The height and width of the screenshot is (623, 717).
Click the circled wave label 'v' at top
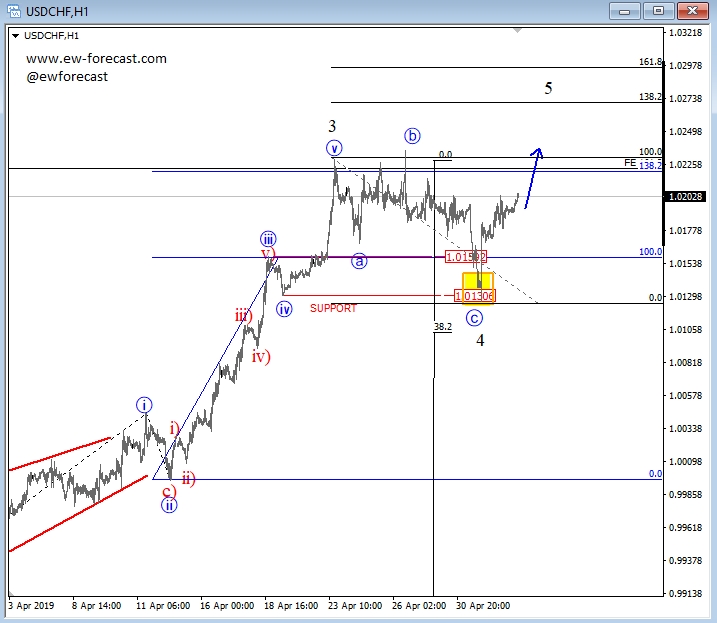point(334,148)
